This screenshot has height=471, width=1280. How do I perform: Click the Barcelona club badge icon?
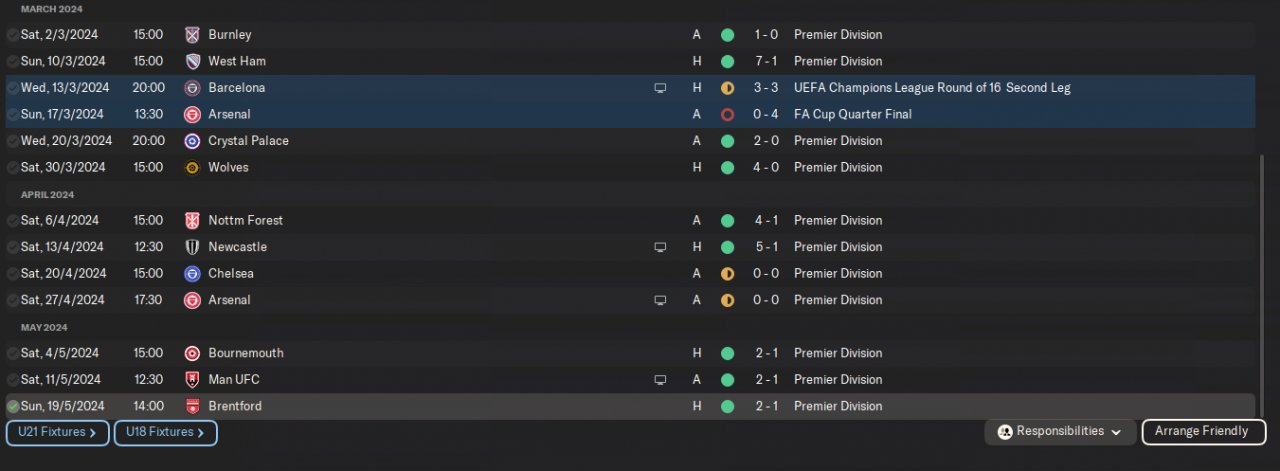193,88
